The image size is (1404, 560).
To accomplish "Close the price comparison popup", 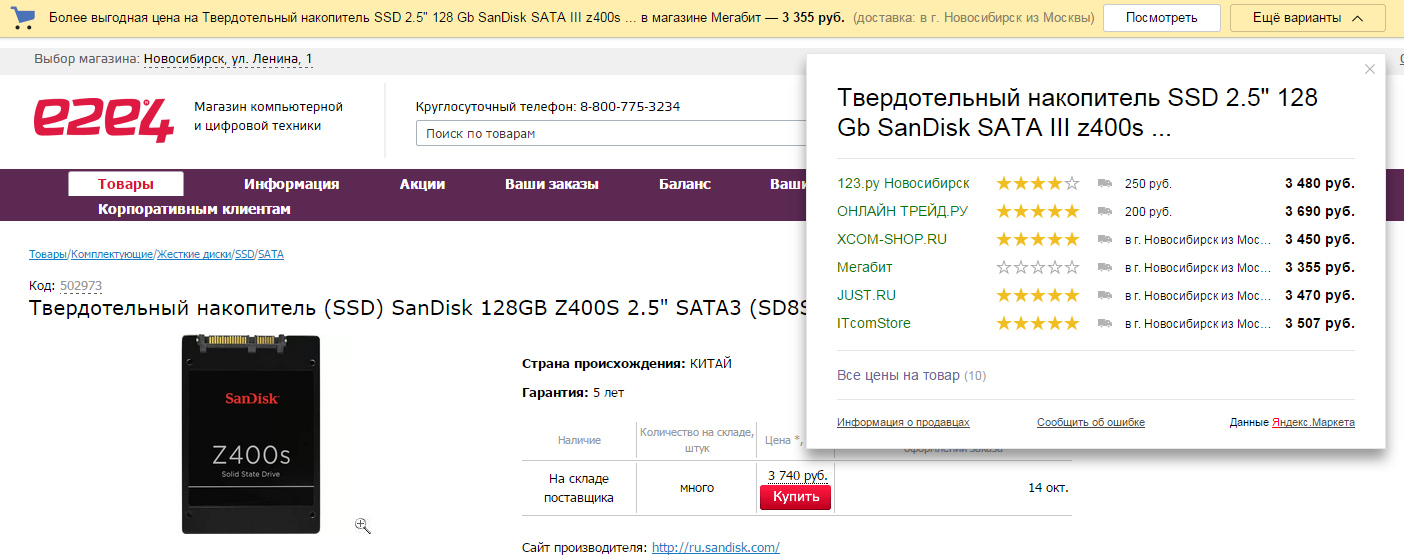I will (1370, 69).
